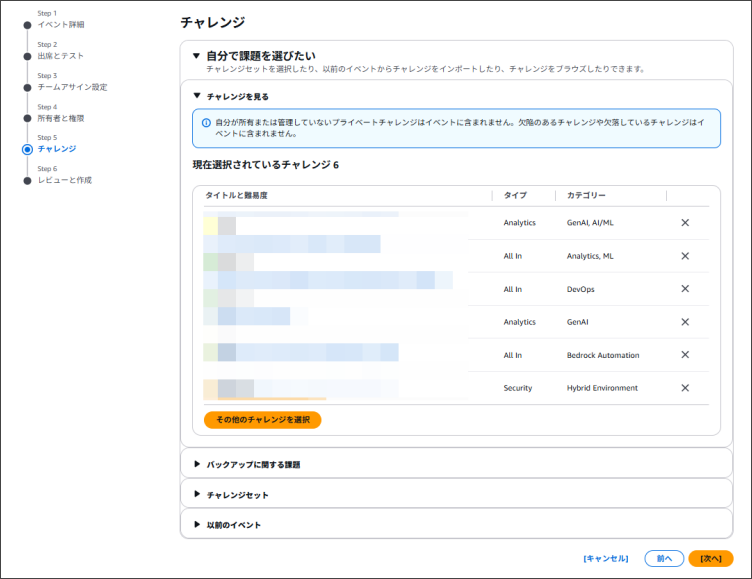Remove the Bedrock Automation challenge
Image resolution: width=752 pixels, height=579 pixels.
pos(685,355)
